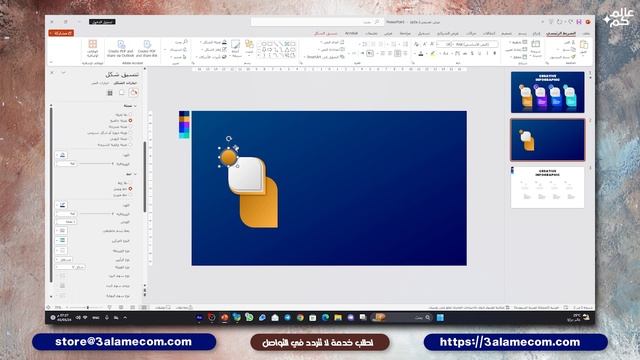Open Join type dropdown
Screen dimensions: 640x360
pyautogui.click(x=71, y=267)
